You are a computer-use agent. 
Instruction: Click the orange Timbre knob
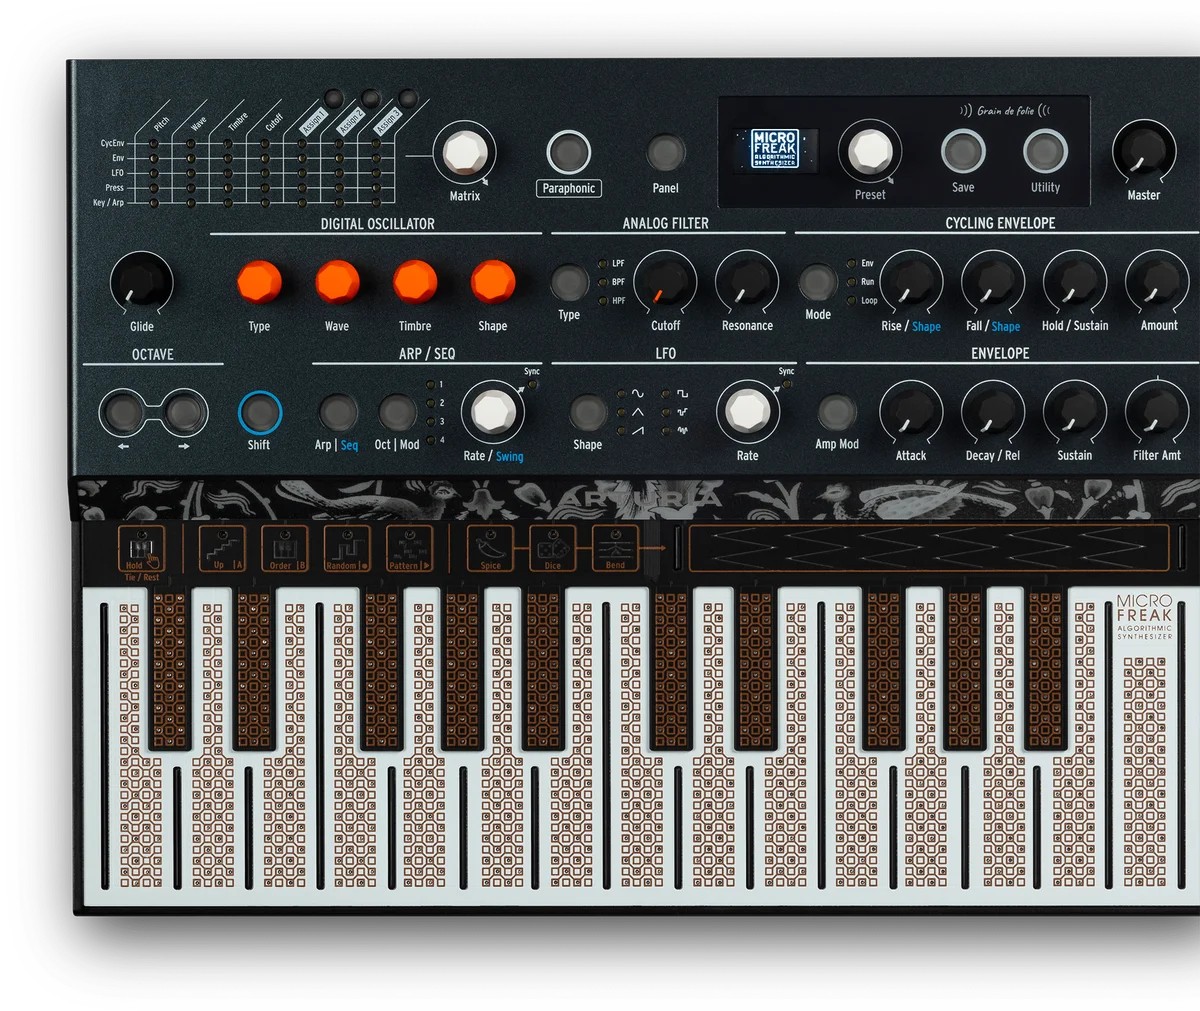pos(415,282)
